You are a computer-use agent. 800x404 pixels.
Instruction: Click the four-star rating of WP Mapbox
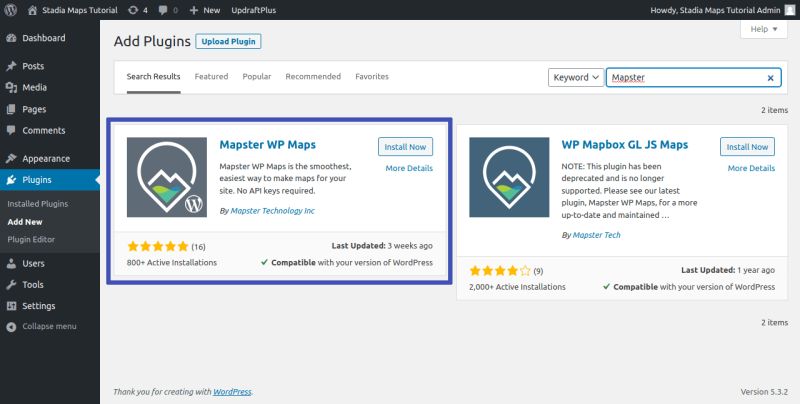(x=500, y=271)
